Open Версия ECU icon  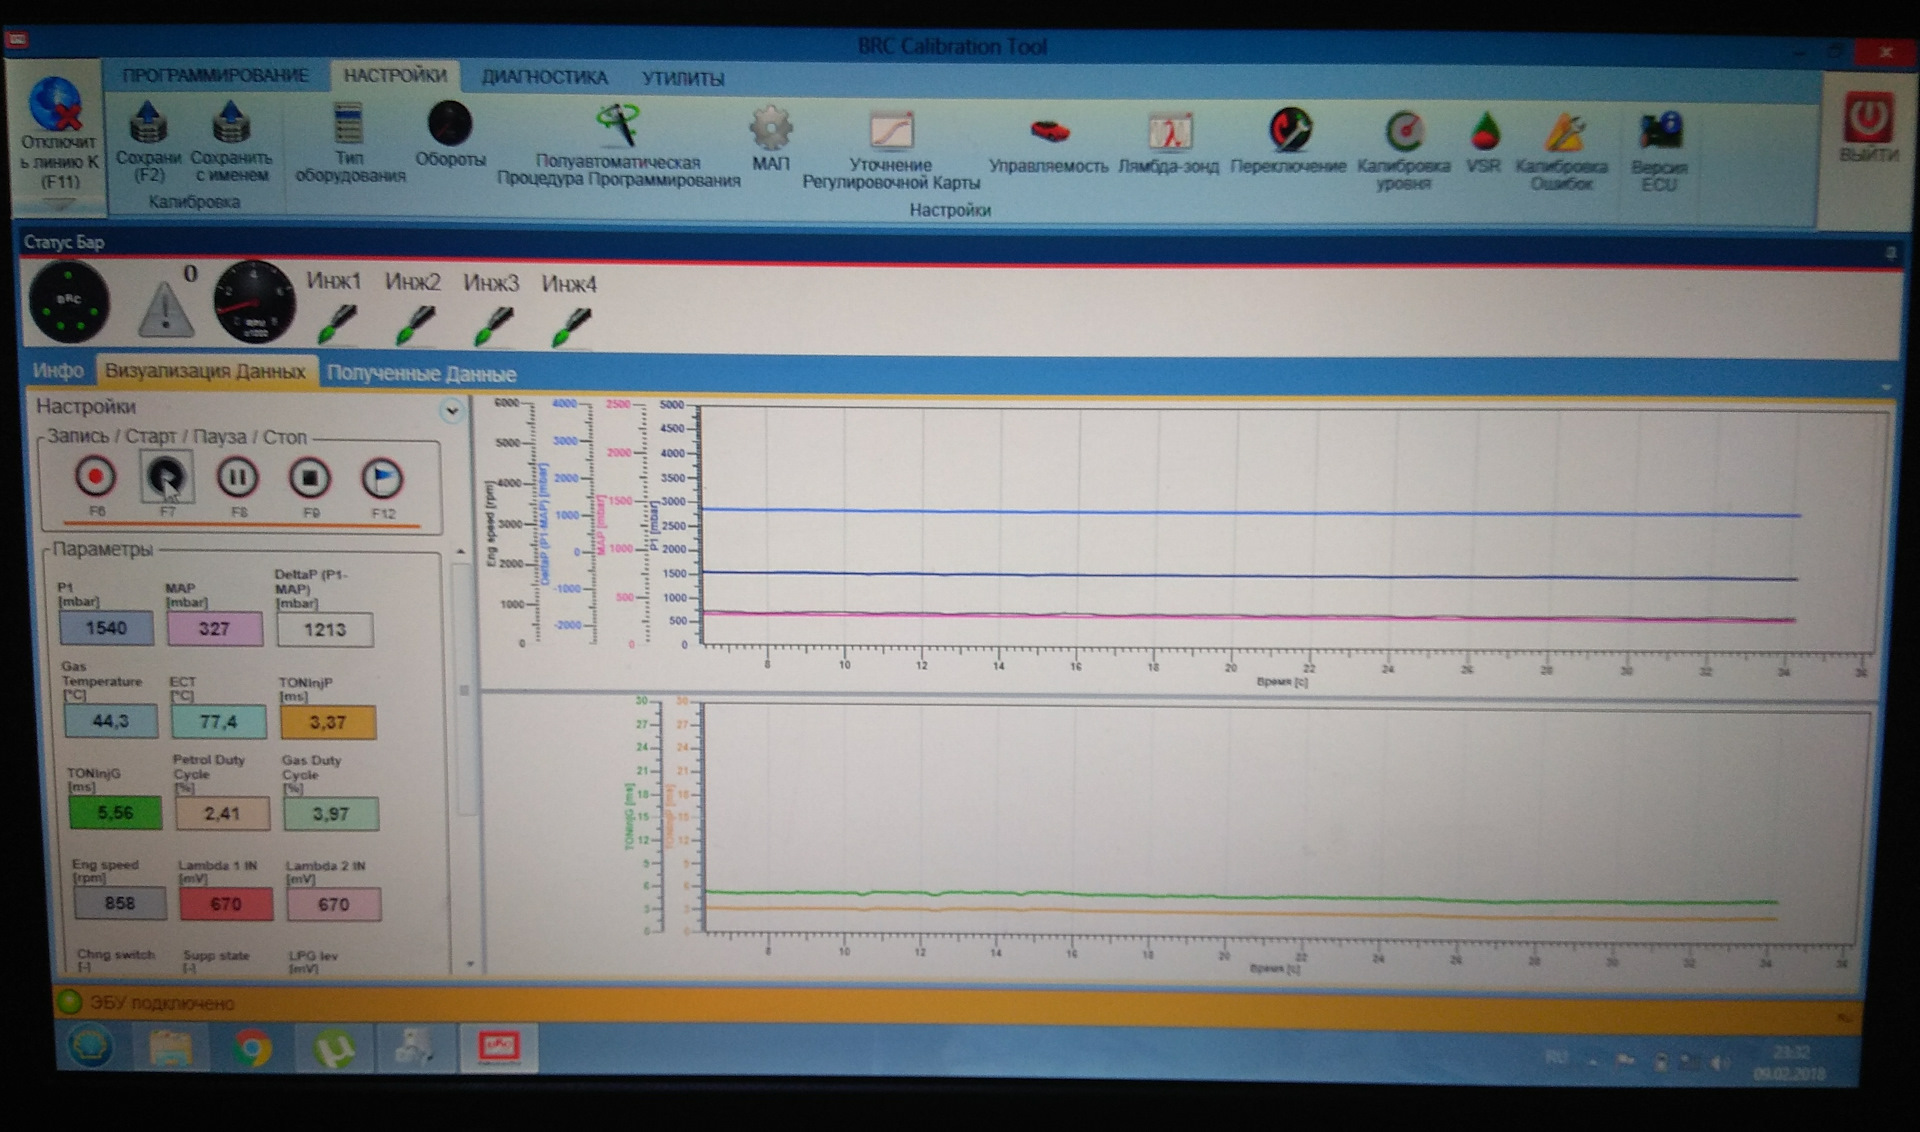pyautogui.click(x=1660, y=133)
